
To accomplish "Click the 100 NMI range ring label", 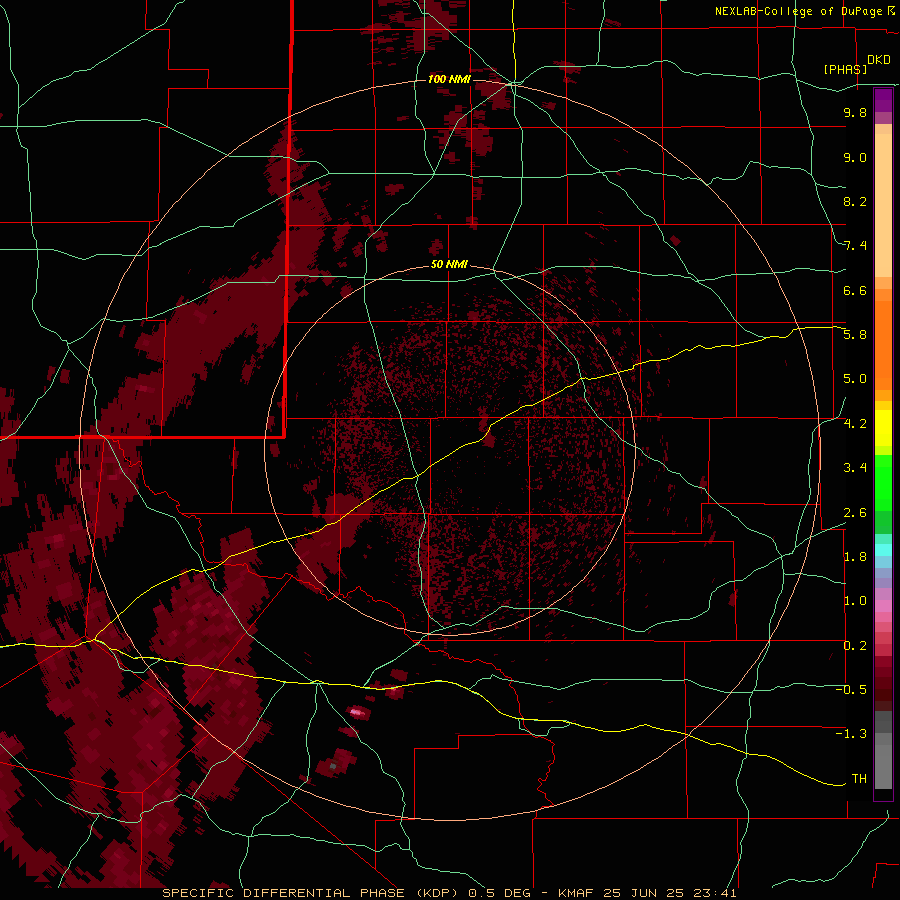I will (x=449, y=79).
